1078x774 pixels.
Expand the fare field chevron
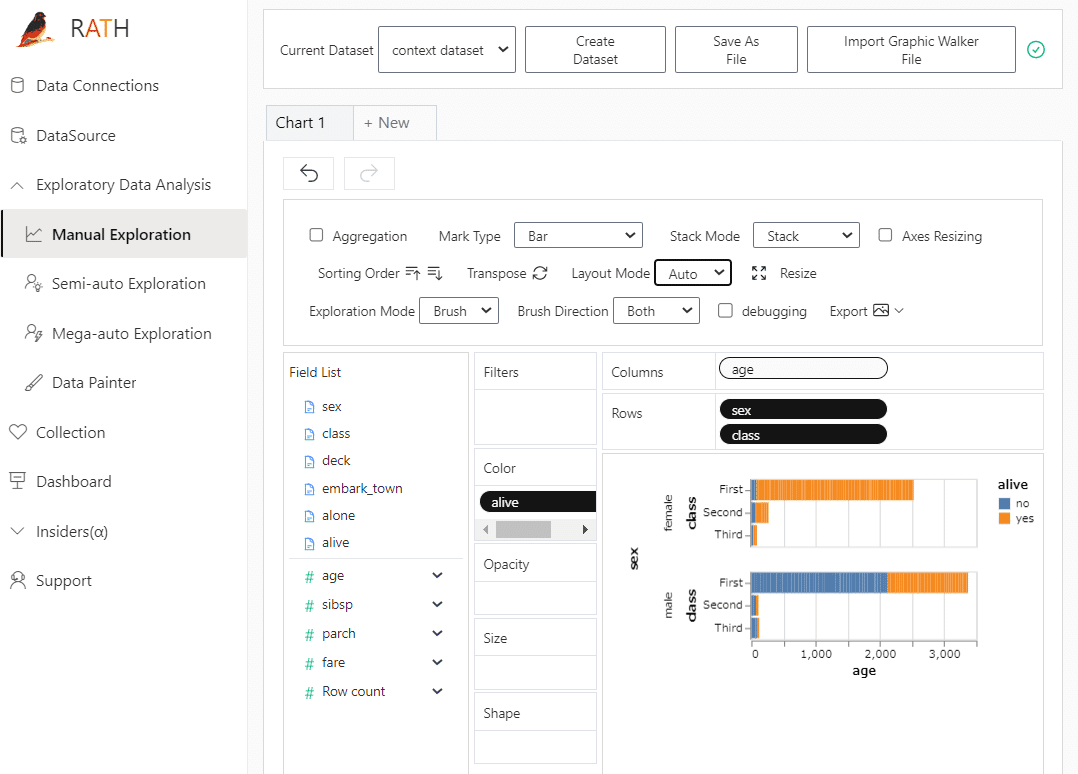[x=437, y=662]
